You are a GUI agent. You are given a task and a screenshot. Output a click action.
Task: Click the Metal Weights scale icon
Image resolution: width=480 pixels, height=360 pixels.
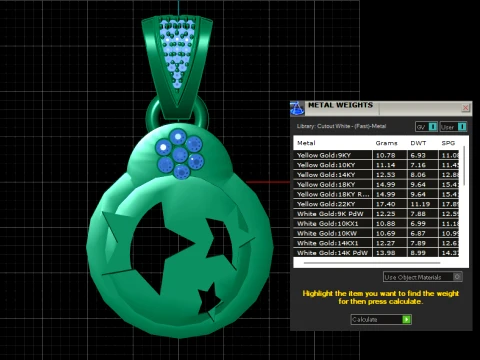pos(297,108)
